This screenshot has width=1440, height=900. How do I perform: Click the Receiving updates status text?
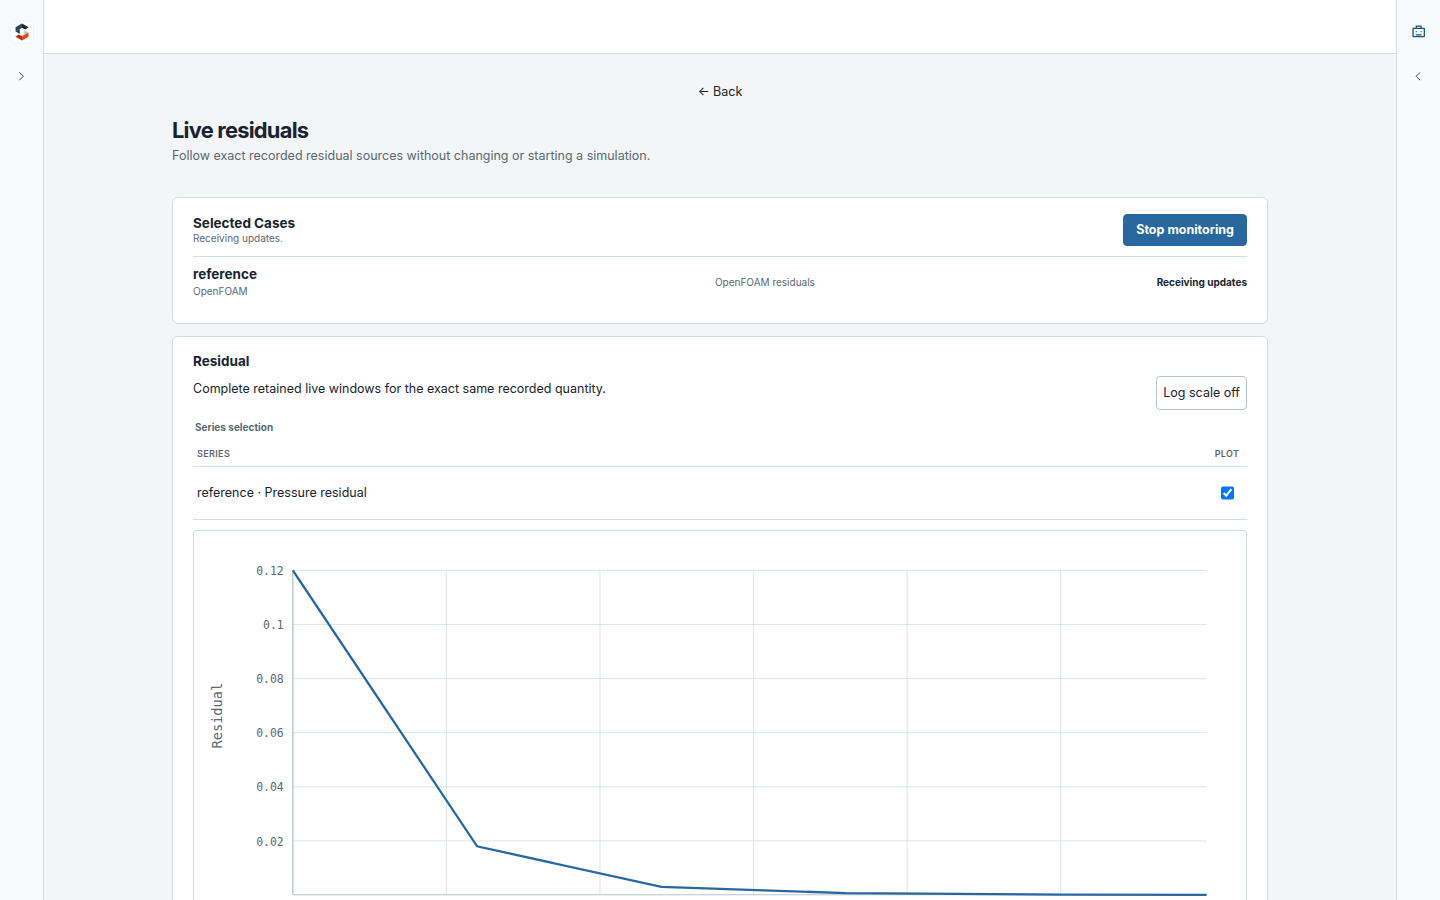pyautogui.click(x=1201, y=283)
